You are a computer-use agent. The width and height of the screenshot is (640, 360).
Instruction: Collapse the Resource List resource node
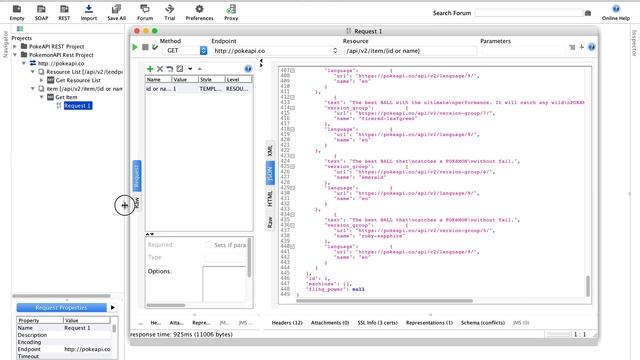[x=33, y=72]
